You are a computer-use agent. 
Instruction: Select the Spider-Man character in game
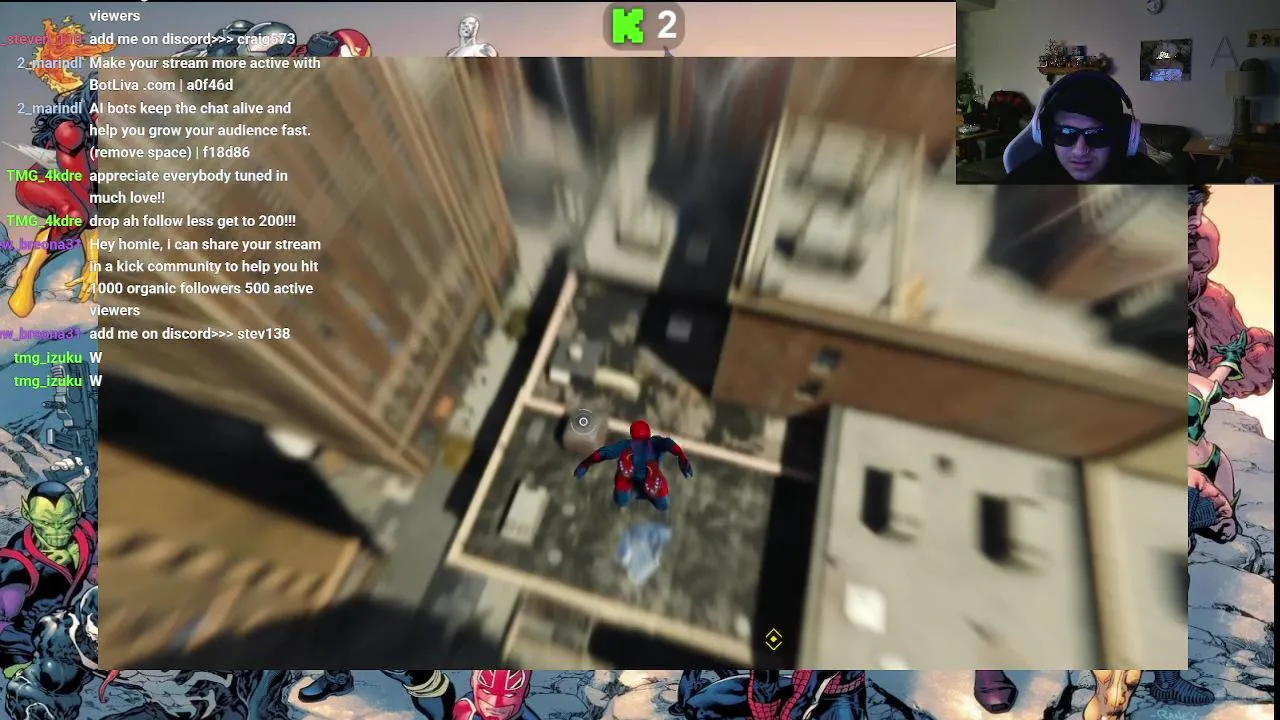[x=636, y=466]
